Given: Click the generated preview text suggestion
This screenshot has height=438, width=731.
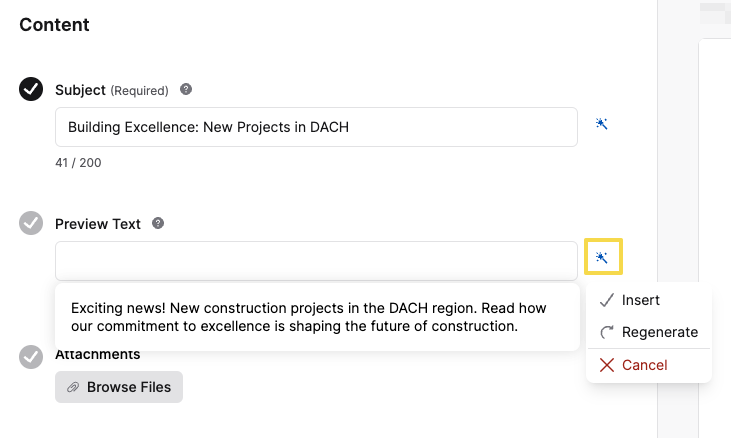Looking at the screenshot, I should click(x=308, y=317).
